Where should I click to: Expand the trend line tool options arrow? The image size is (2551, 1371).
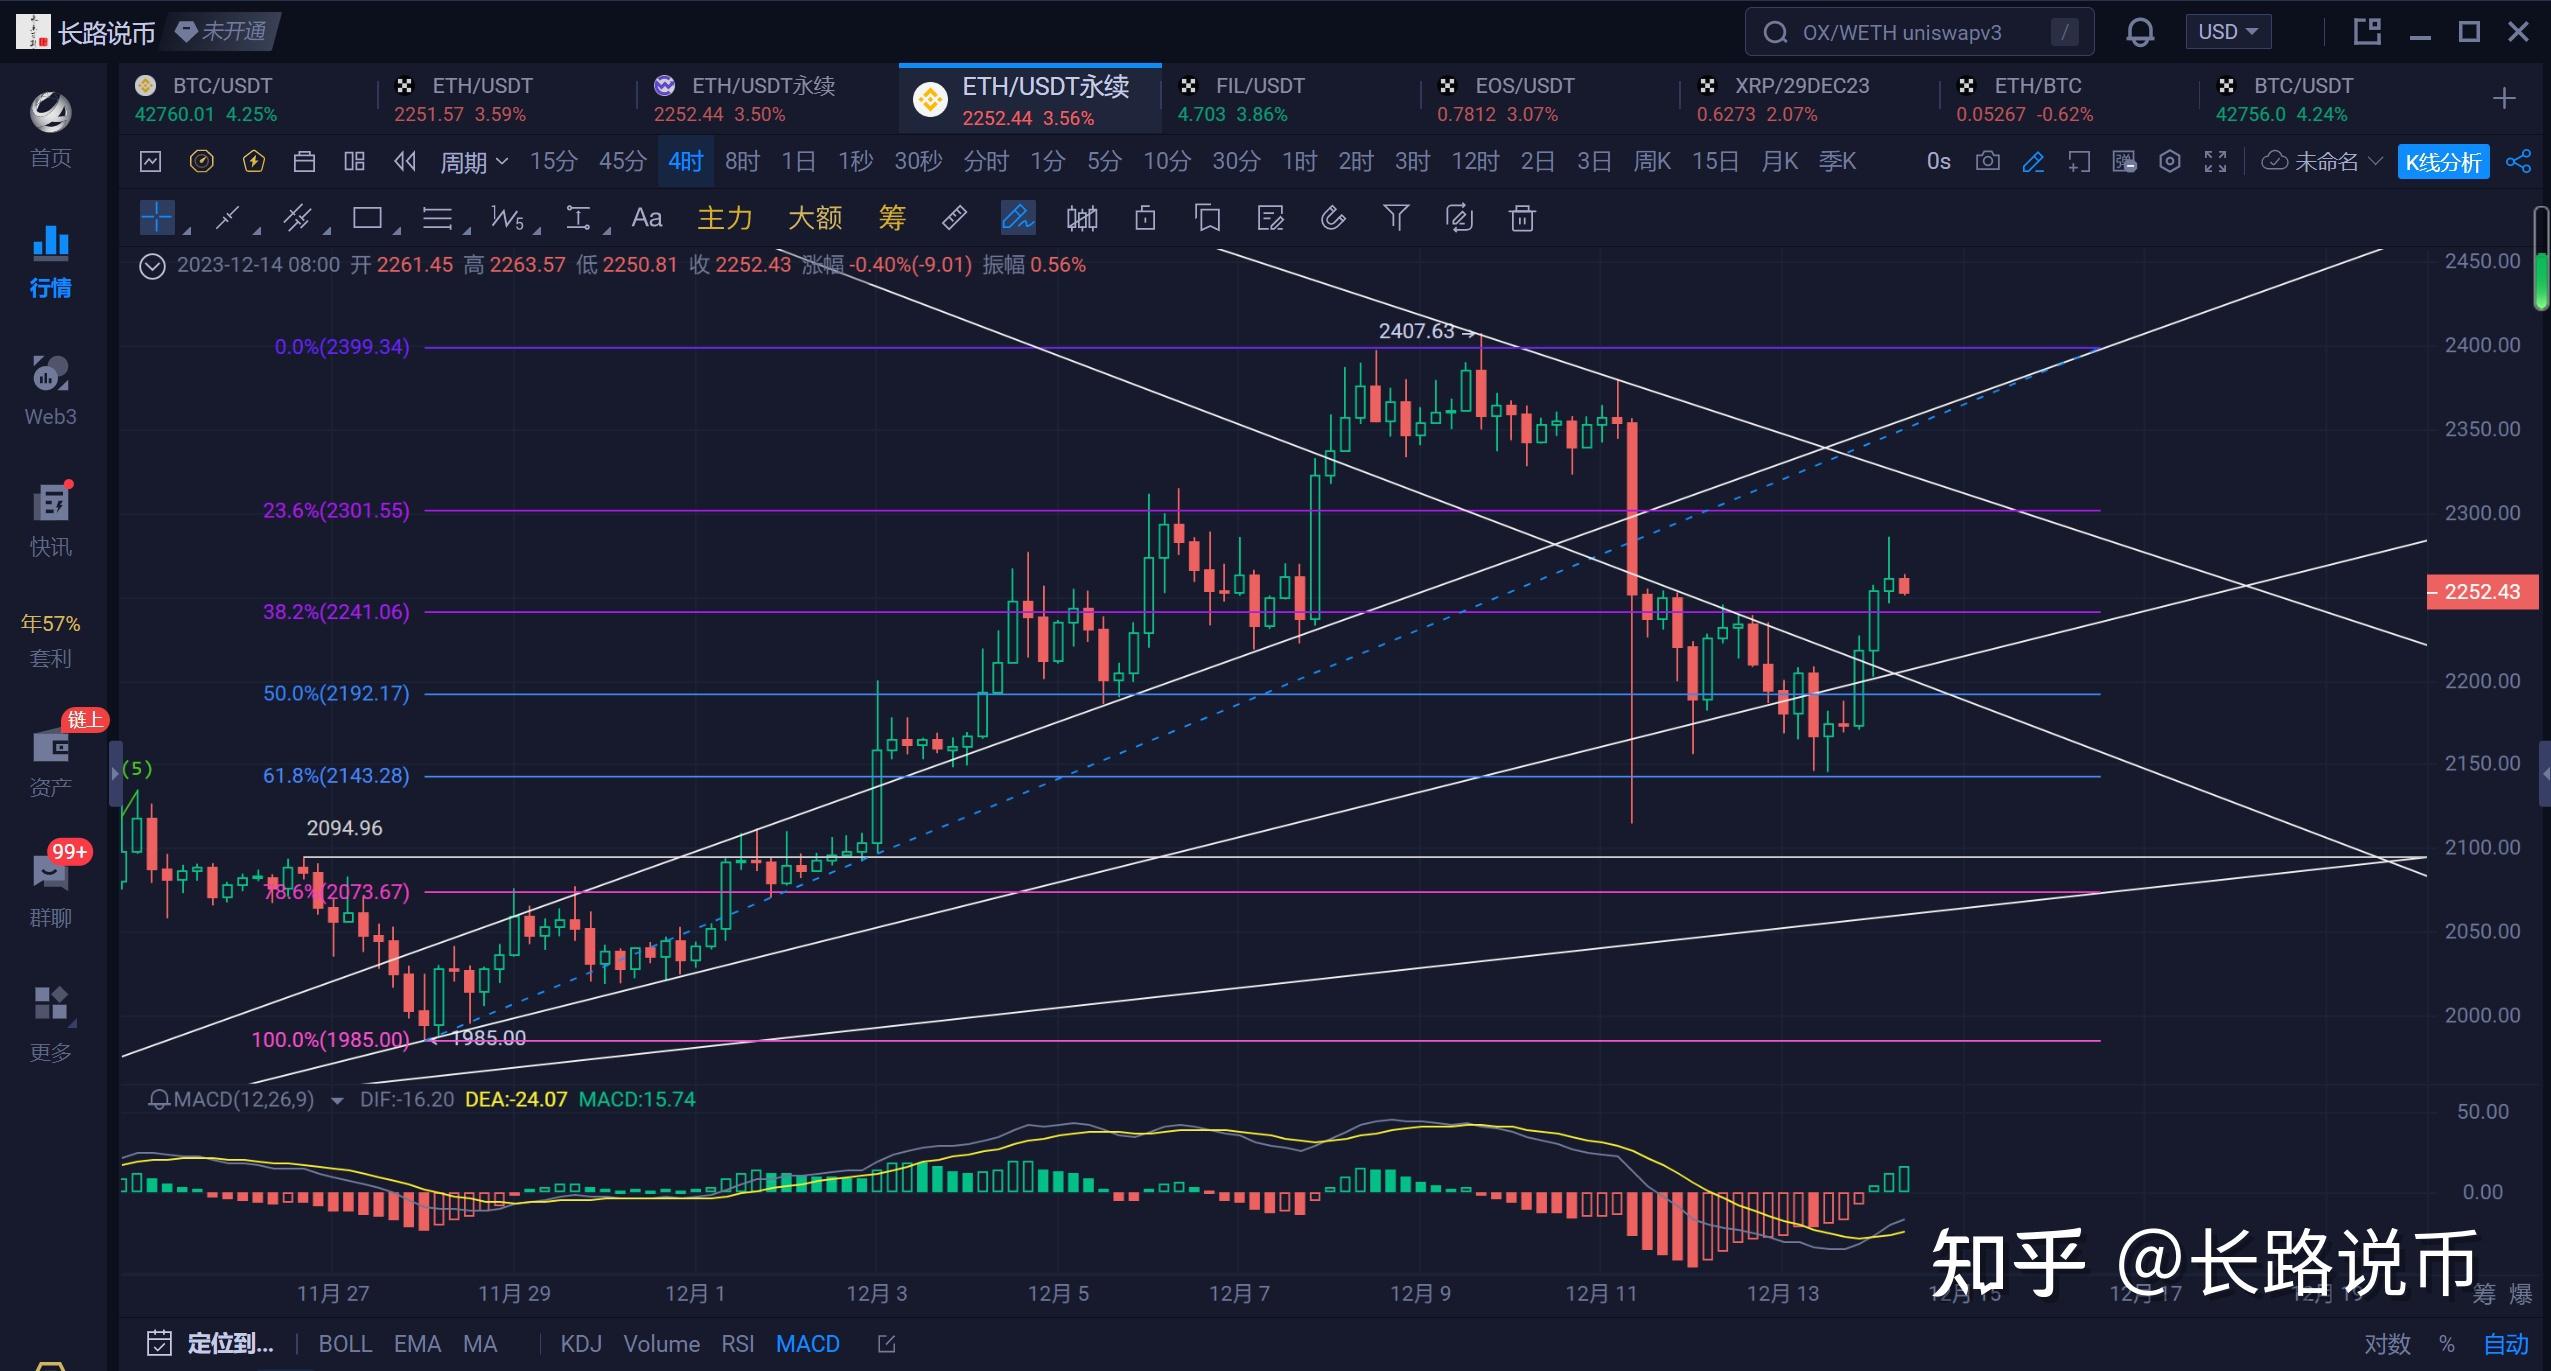257,231
